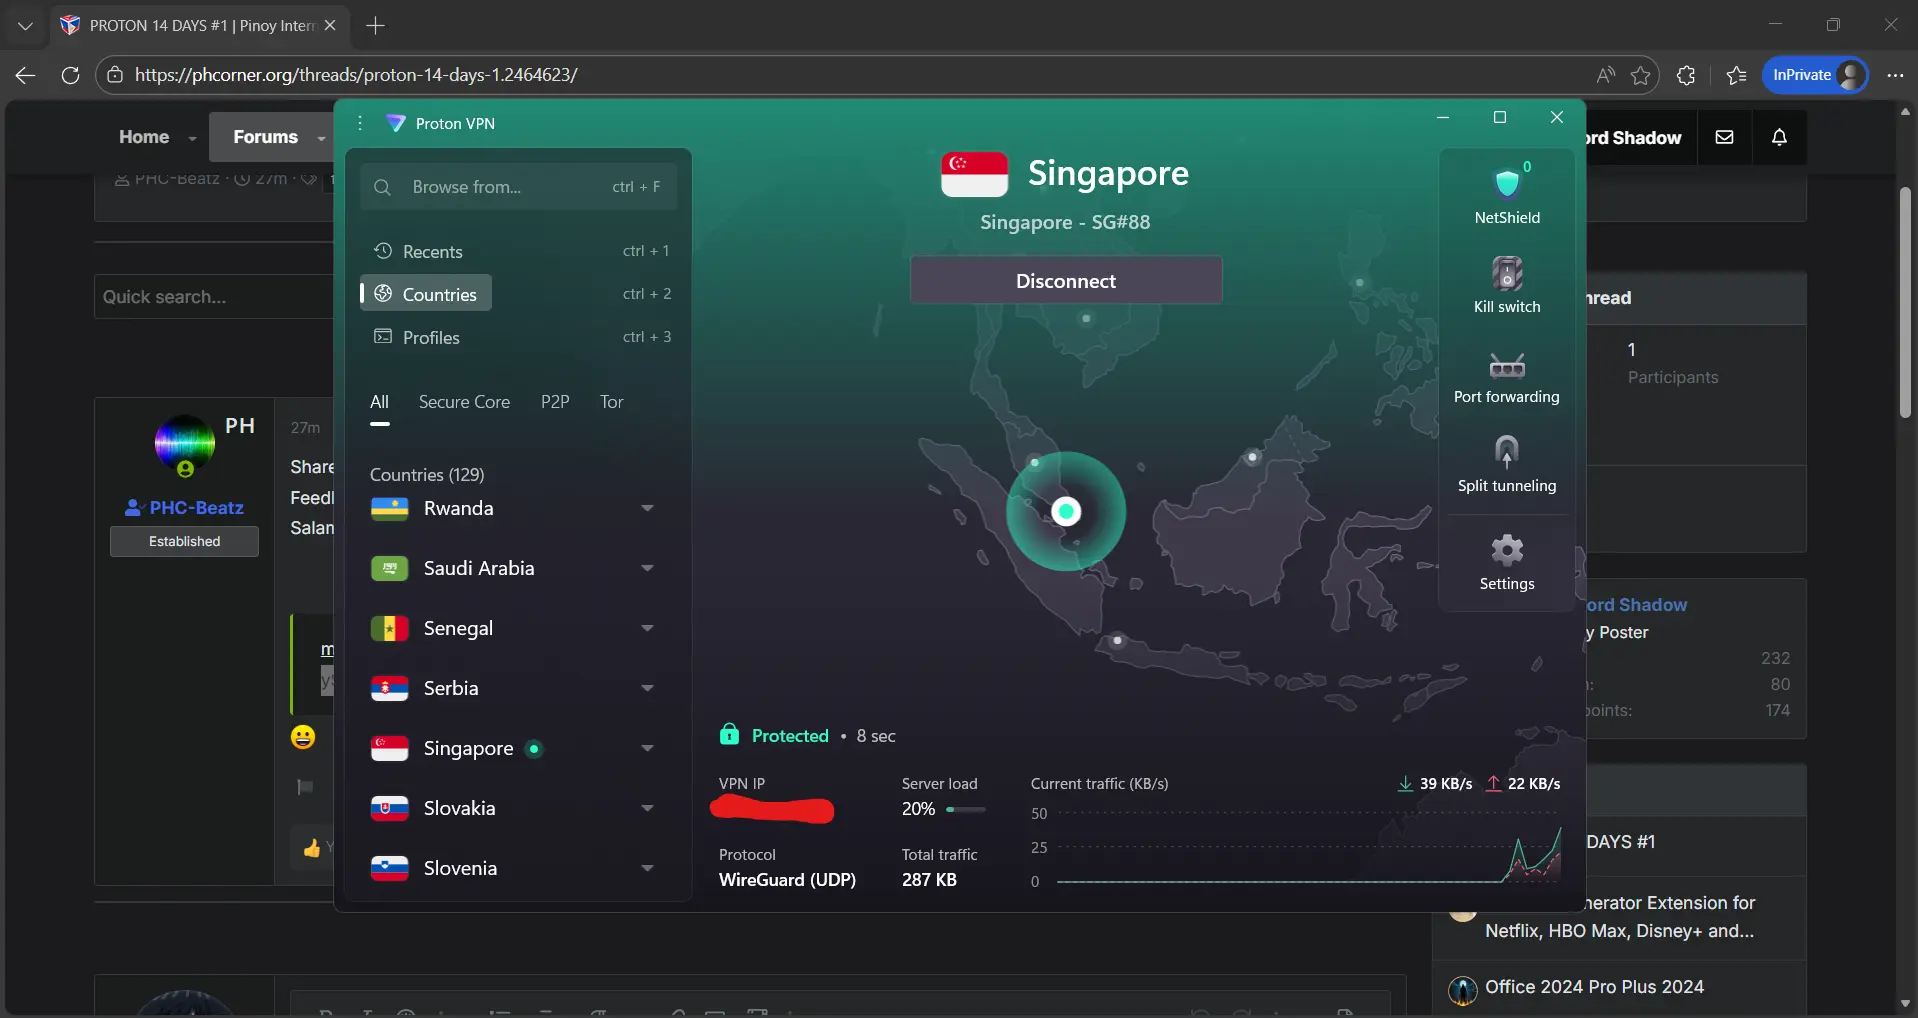Open Forums nav item on page
1918x1018 pixels.
click(265, 137)
